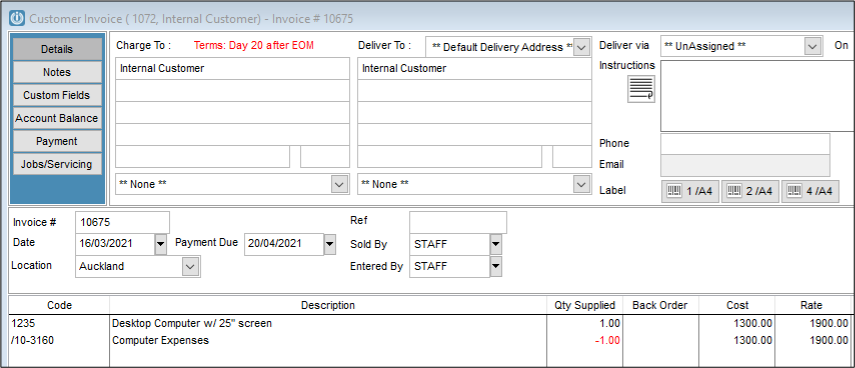Viewport: 855px width, 368px height.
Task: Click the Qty Supplied column header
Action: pyautogui.click(x=585, y=305)
